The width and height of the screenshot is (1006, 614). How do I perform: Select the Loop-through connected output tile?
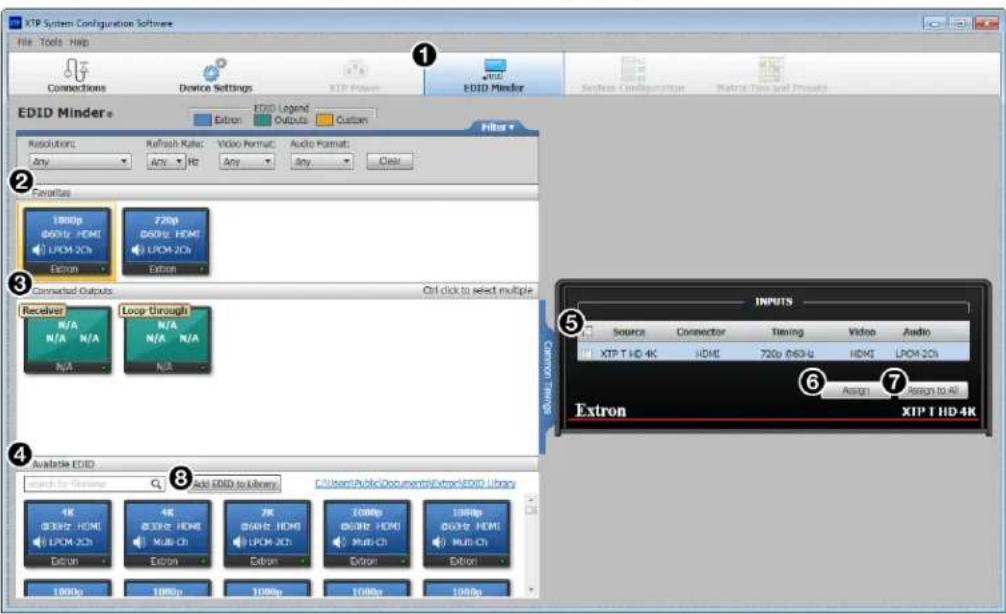[x=167, y=339]
